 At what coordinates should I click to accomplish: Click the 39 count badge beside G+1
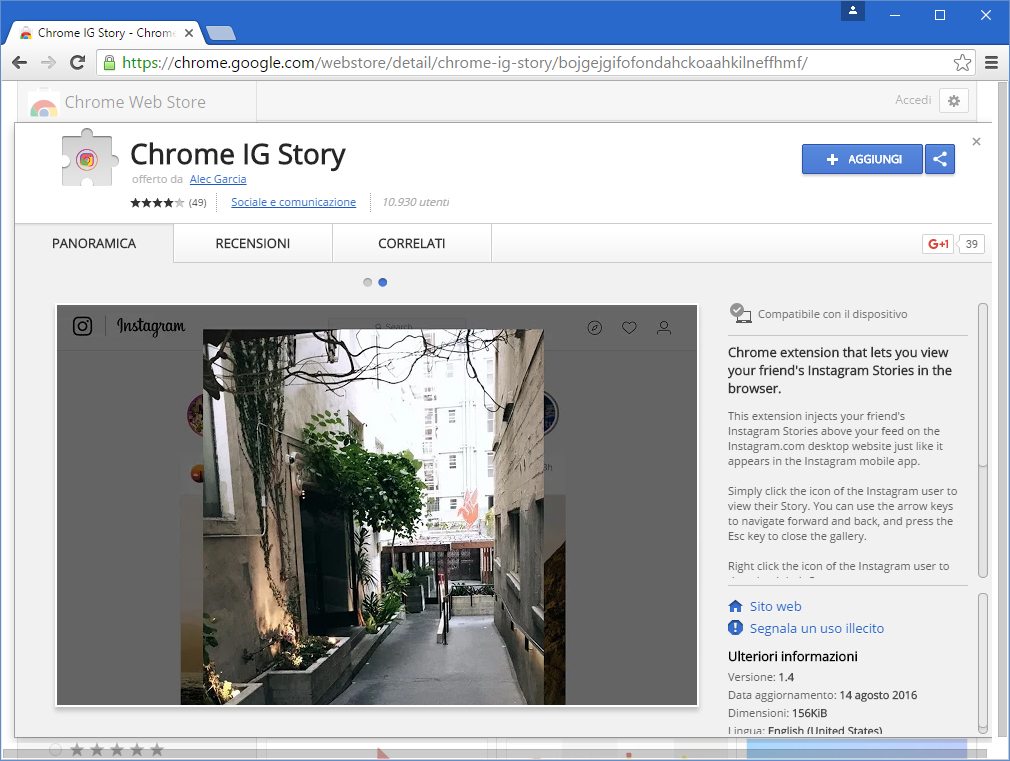point(971,244)
